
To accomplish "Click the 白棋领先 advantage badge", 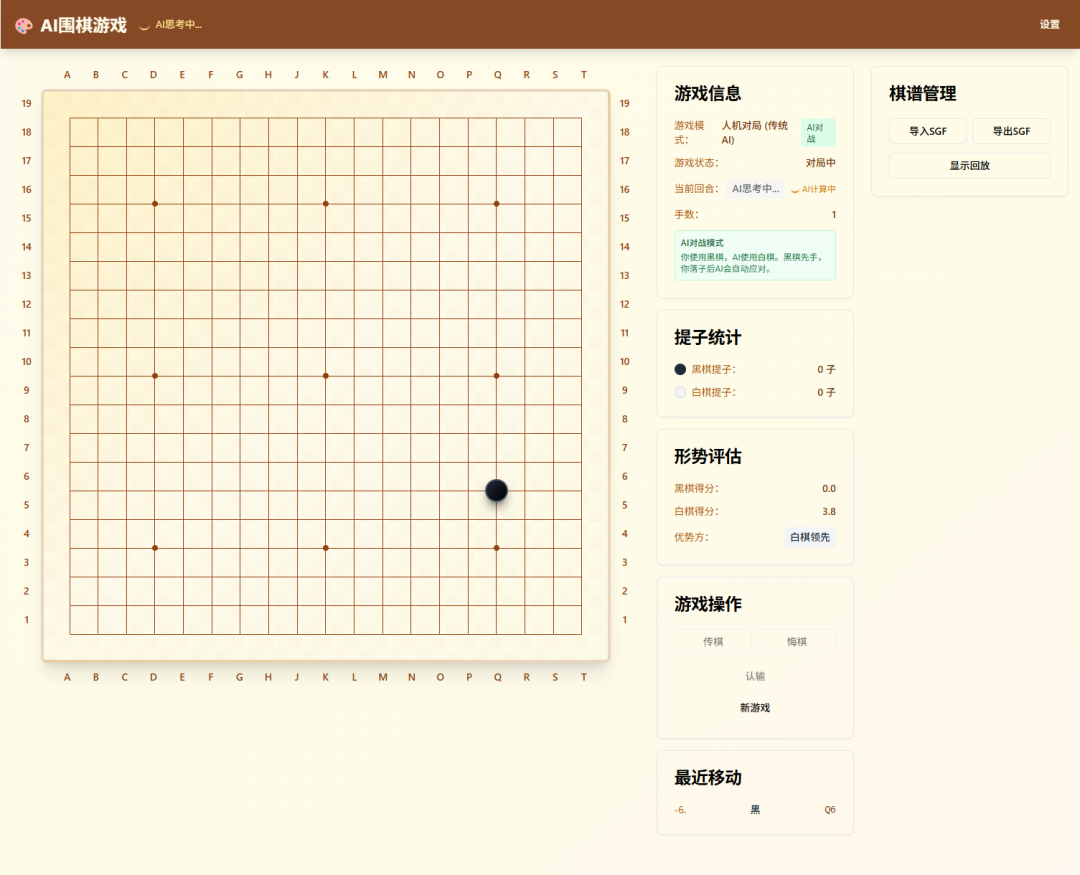I will [809, 537].
